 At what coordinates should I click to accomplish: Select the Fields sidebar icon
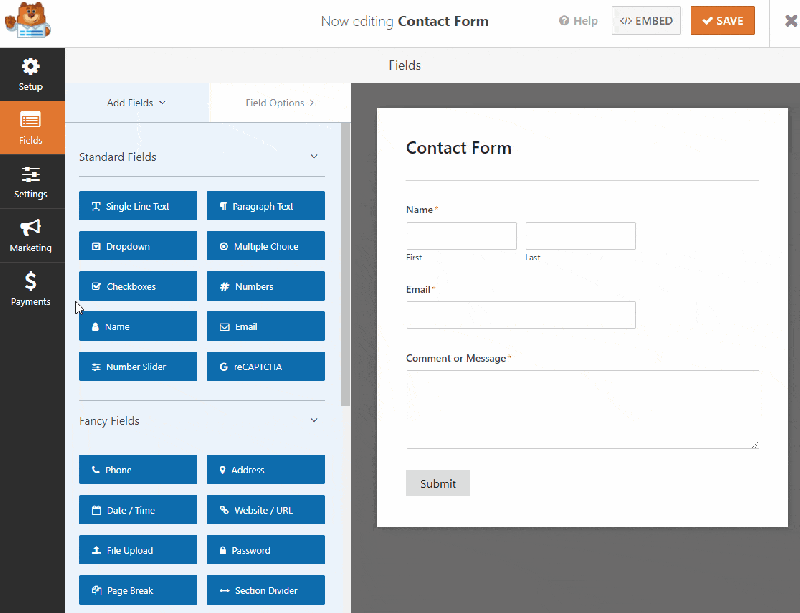pyautogui.click(x=30, y=127)
